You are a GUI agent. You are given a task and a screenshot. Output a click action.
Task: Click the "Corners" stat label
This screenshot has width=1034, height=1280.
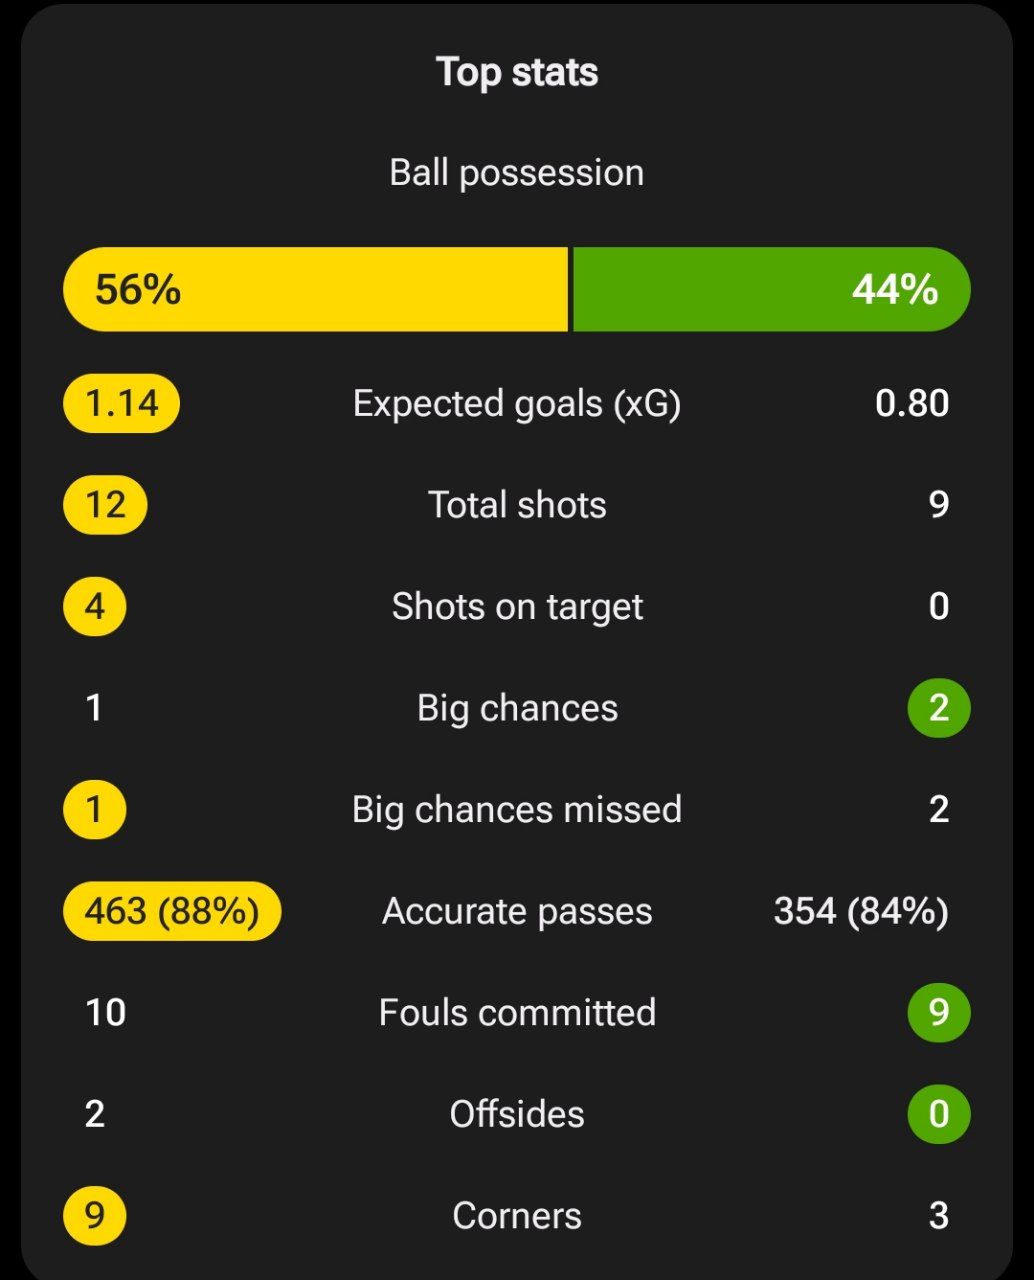point(517,1215)
